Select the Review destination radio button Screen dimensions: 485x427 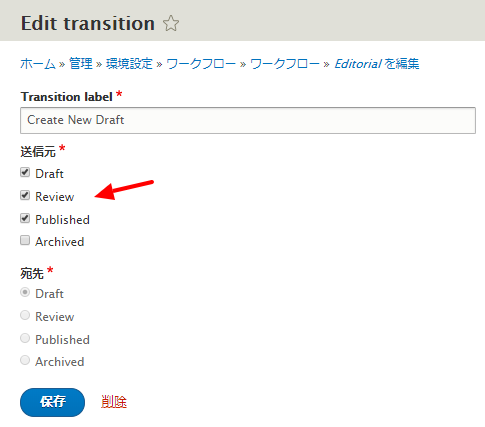(25, 315)
